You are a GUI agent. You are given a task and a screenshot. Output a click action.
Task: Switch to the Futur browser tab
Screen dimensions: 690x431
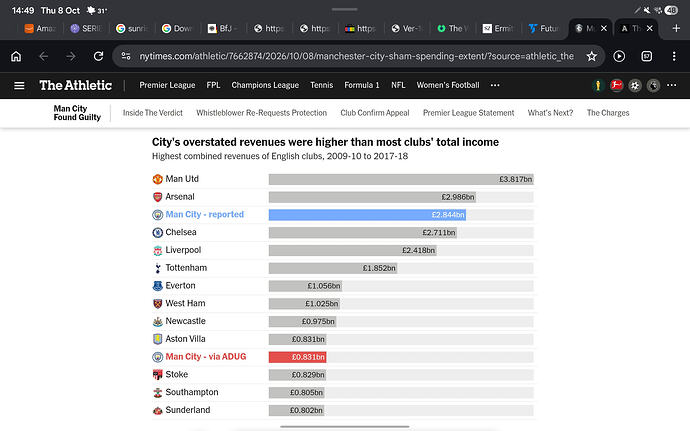coord(544,28)
